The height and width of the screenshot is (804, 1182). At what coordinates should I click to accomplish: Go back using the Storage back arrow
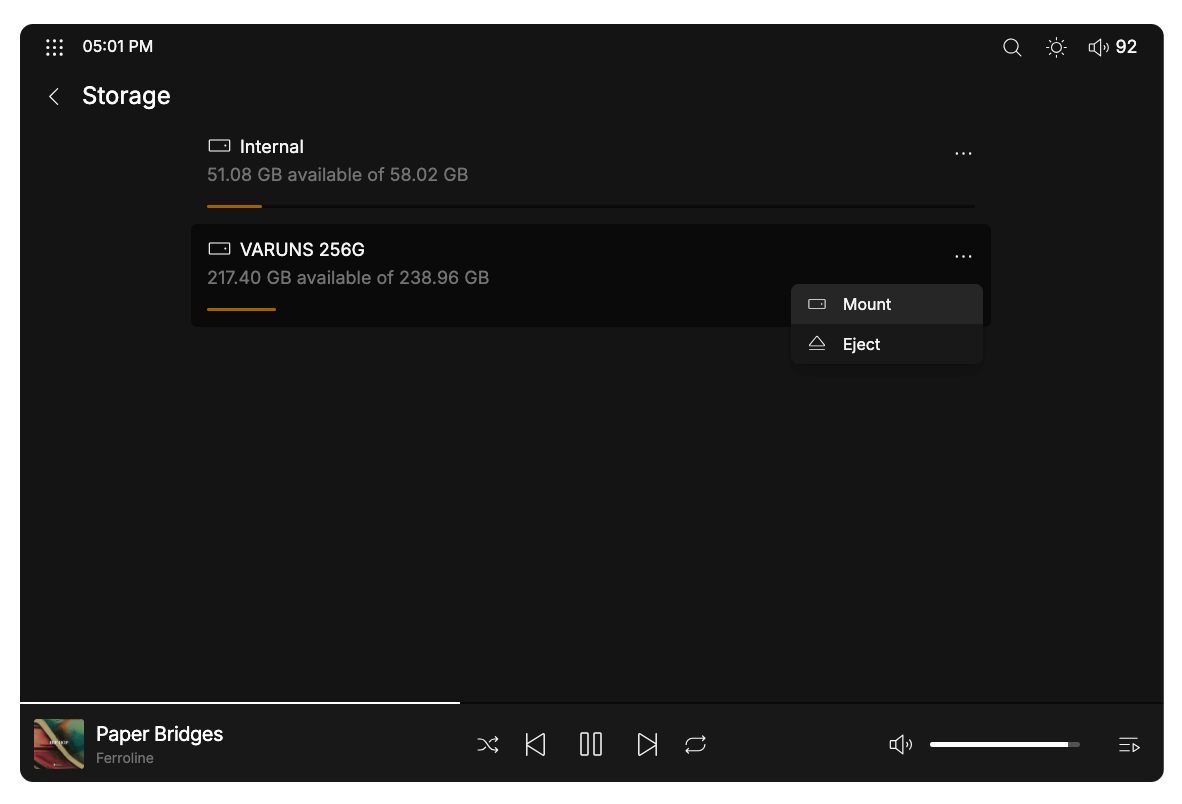pos(55,96)
